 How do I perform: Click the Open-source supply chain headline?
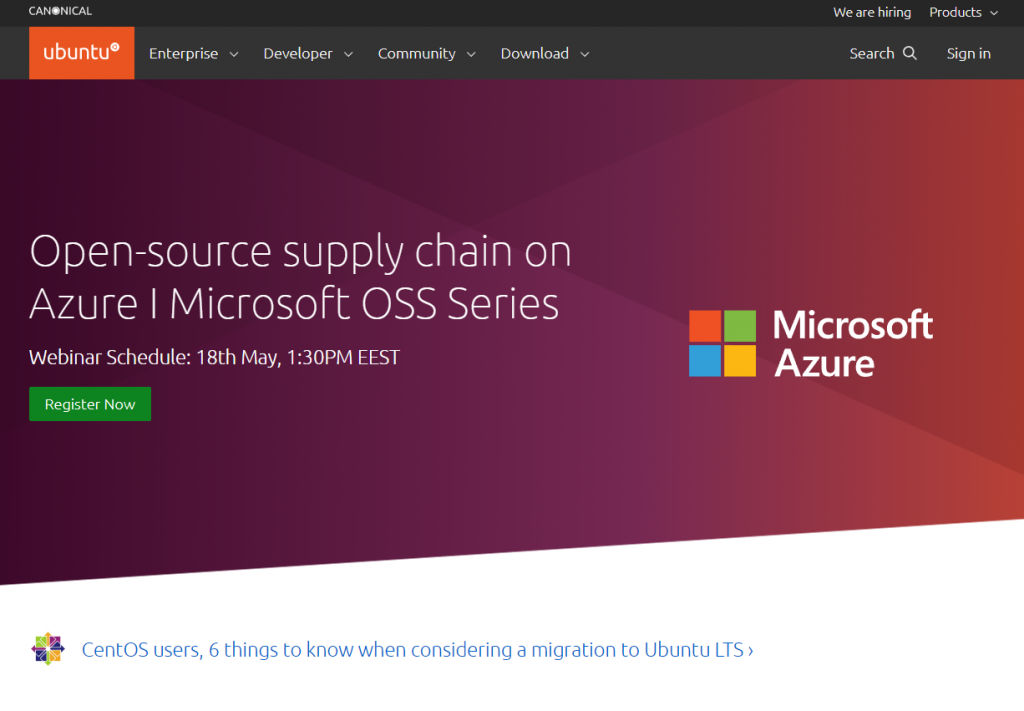point(300,277)
